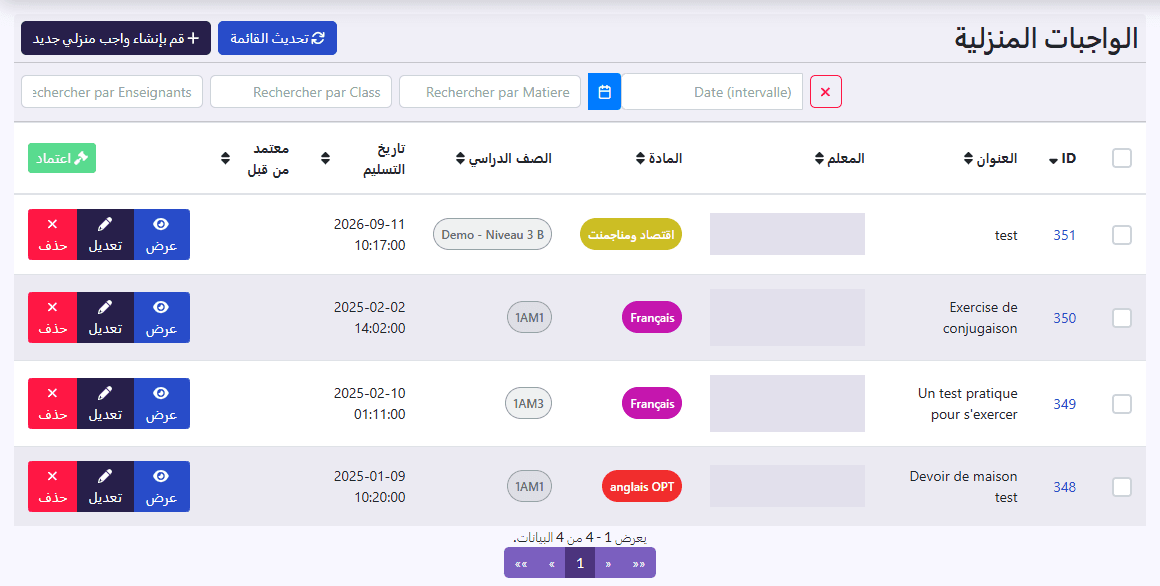Click the due date 2025-01-09 10:20:00
Image resolution: width=1160 pixels, height=586 pixels.
point(369,486)
